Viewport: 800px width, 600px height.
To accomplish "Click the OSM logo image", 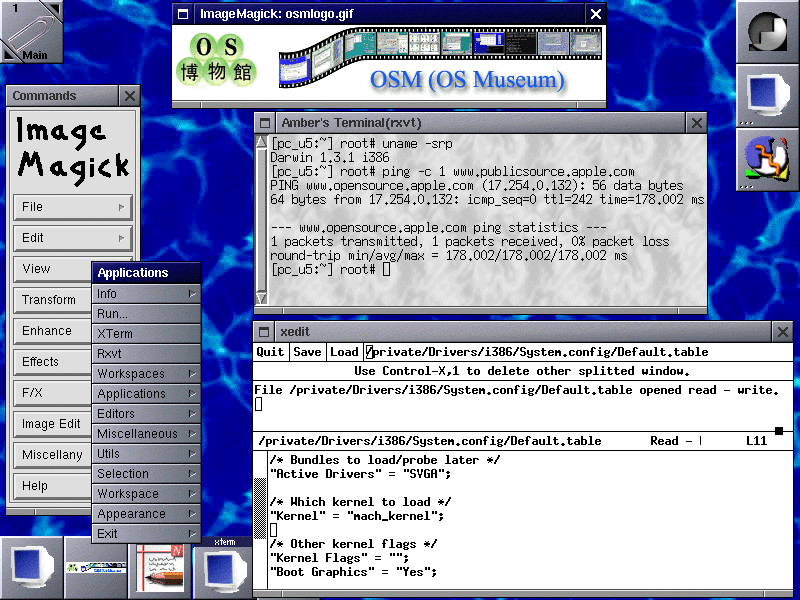I will 389,63.
